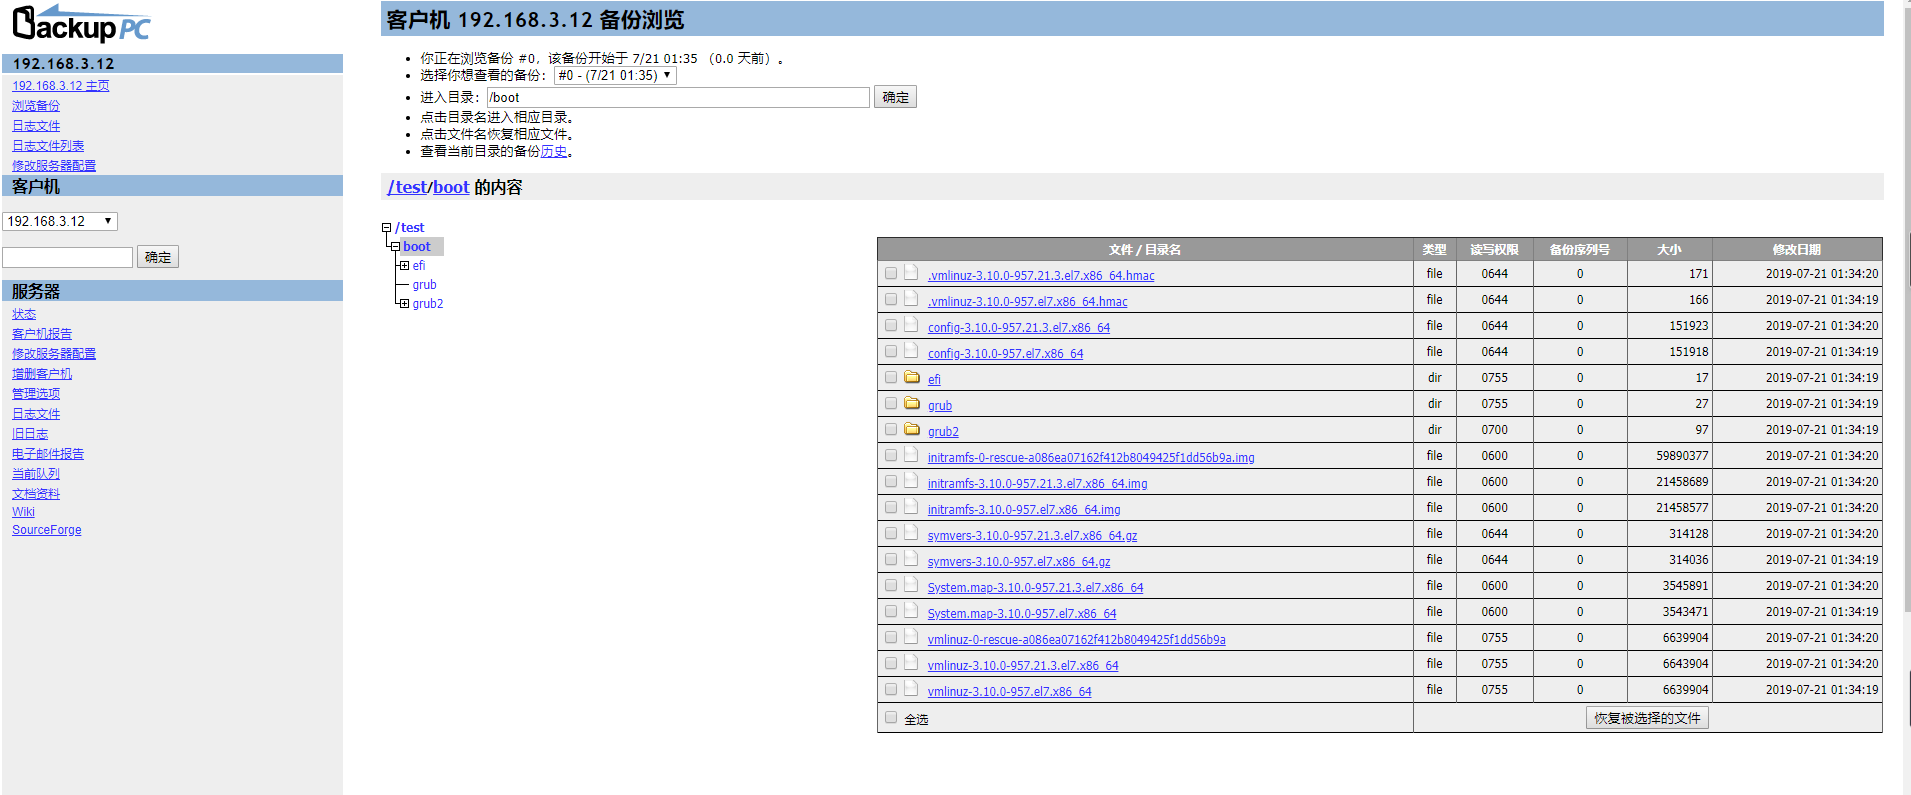Open 管理选项 in server menu

[x=36, y=394]
